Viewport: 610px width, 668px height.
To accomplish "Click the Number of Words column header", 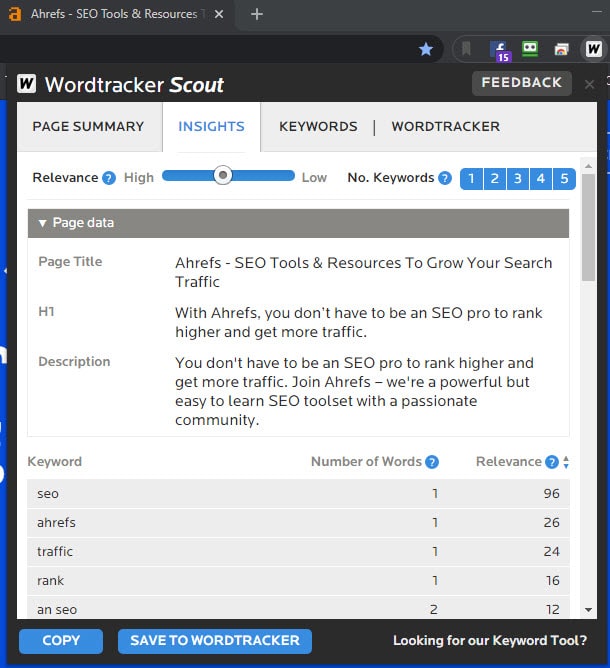I will (366, 462).
